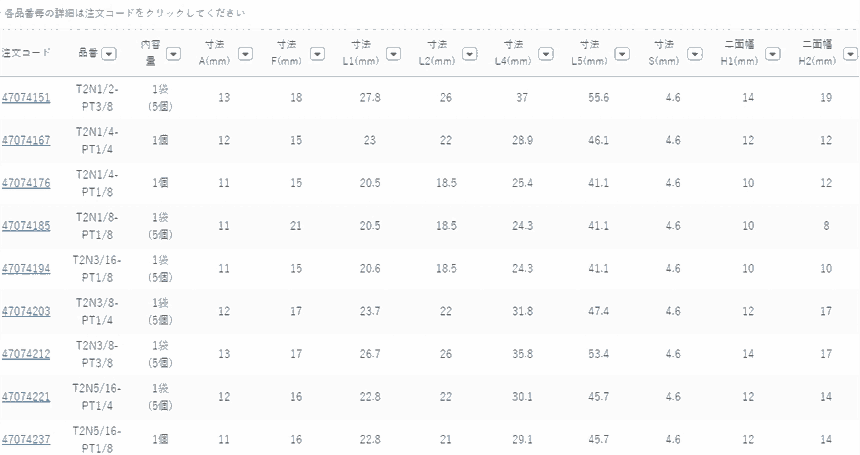This screenshot has width=860, height=455.
Task: Open the 内容量 column filter dropdown
Action: pyautogui.click(x=170, y=53)
